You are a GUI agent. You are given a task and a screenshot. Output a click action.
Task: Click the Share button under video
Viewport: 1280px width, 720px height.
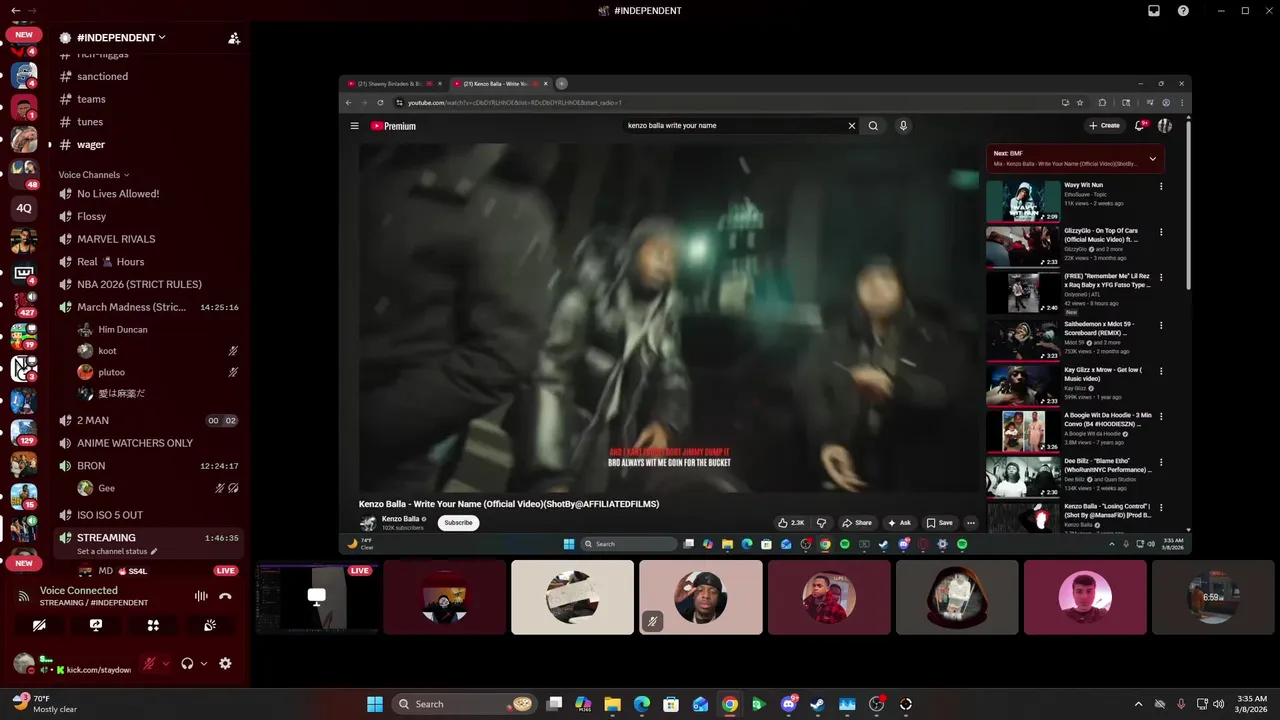(857, 522)
